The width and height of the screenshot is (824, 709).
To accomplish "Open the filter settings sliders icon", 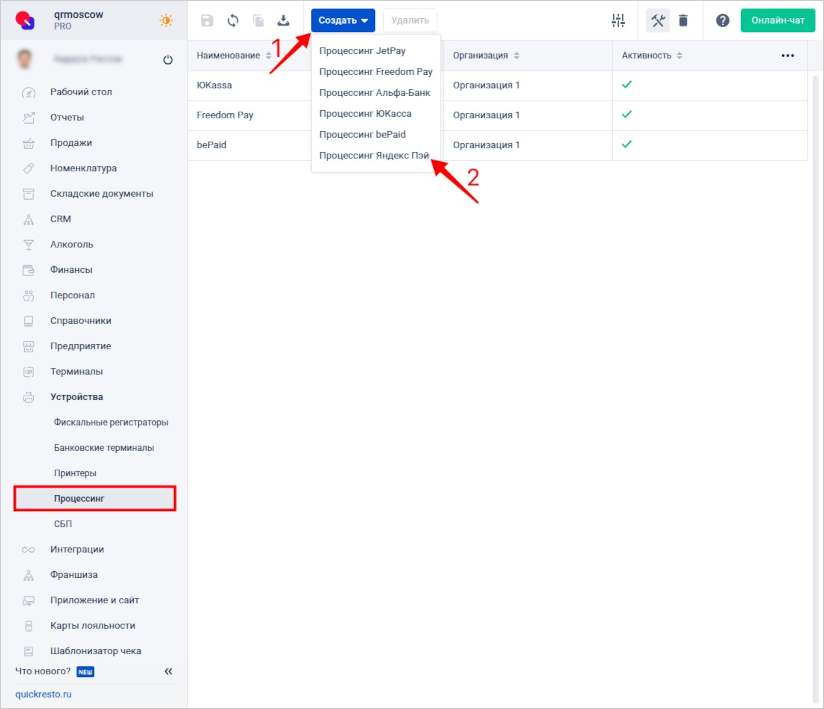I will [x=618, y=21].
